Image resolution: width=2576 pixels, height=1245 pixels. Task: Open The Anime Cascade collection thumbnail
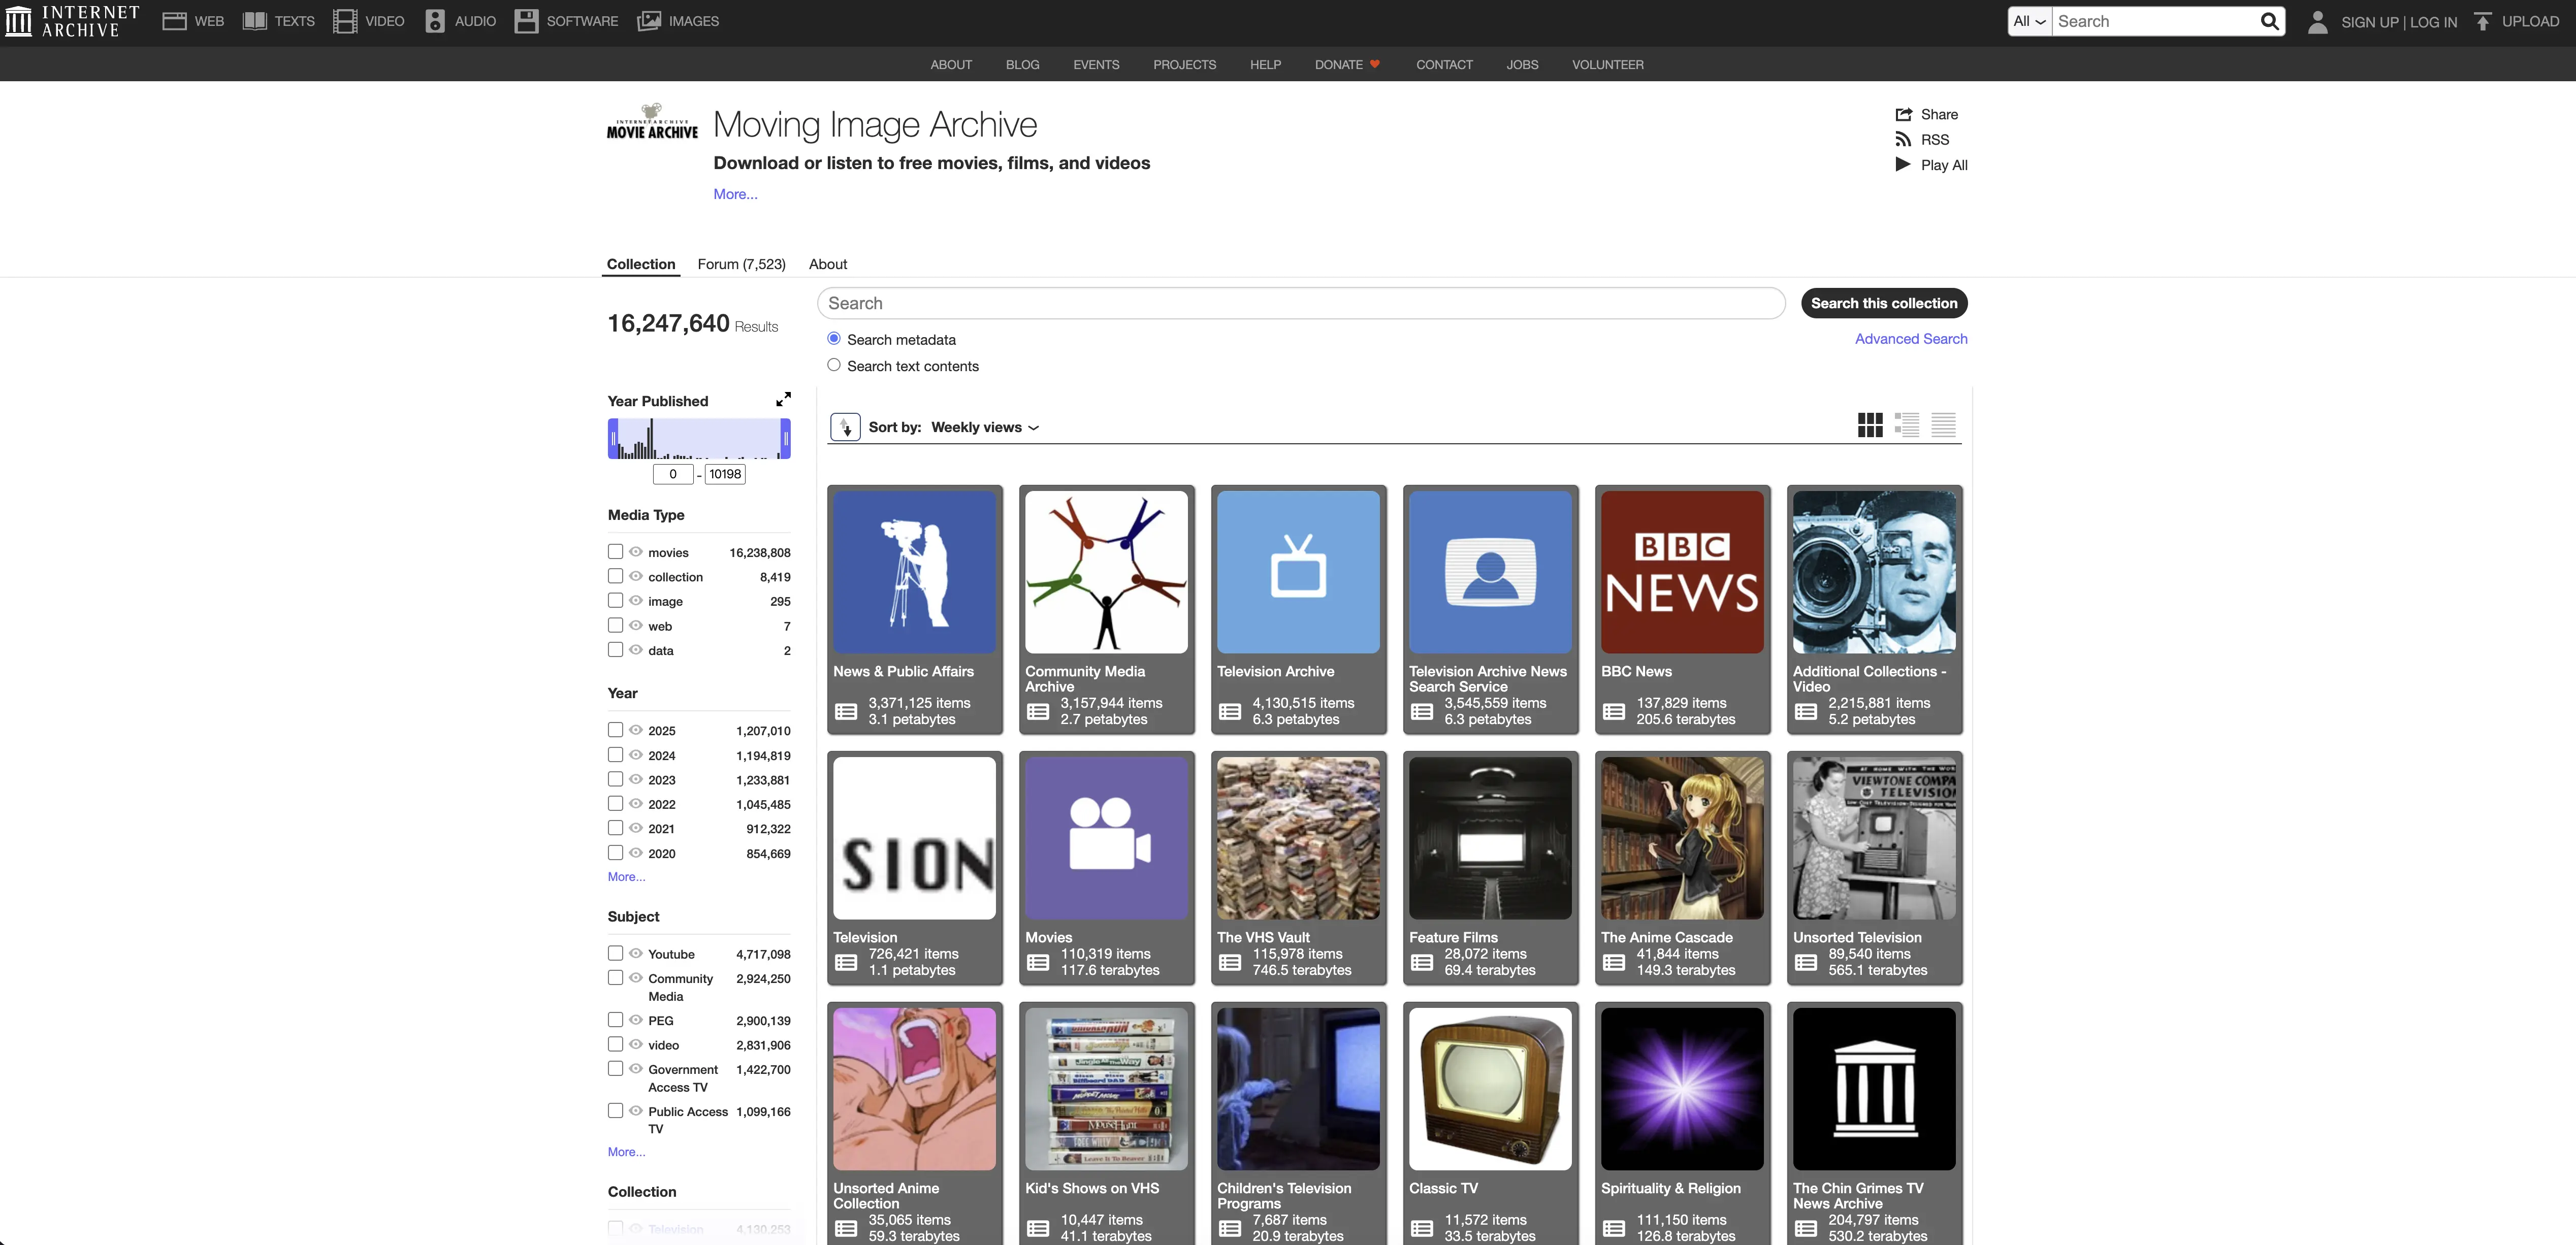tap(1682, 838)
